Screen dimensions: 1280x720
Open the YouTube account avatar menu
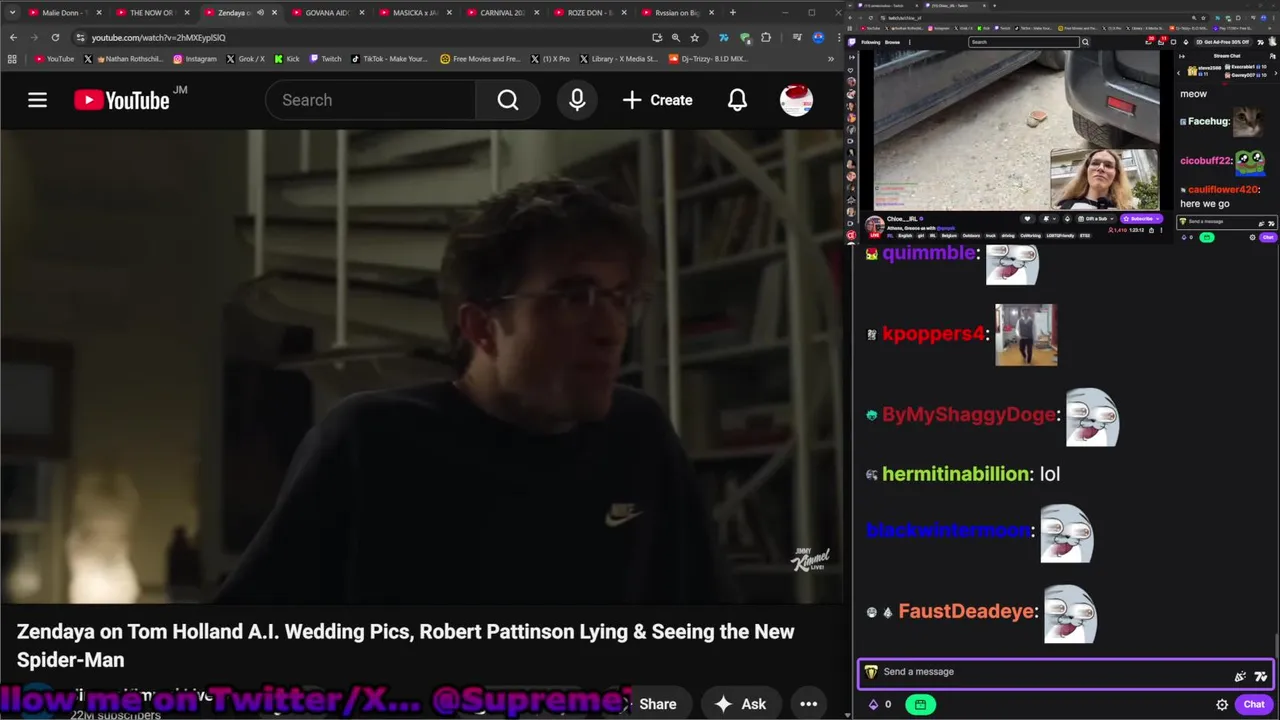(796, 100)
